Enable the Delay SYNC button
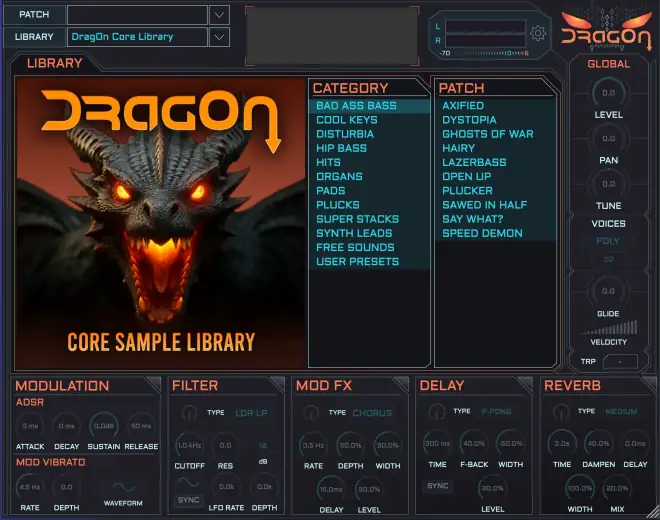660x520 pixels. coord(437,485)
